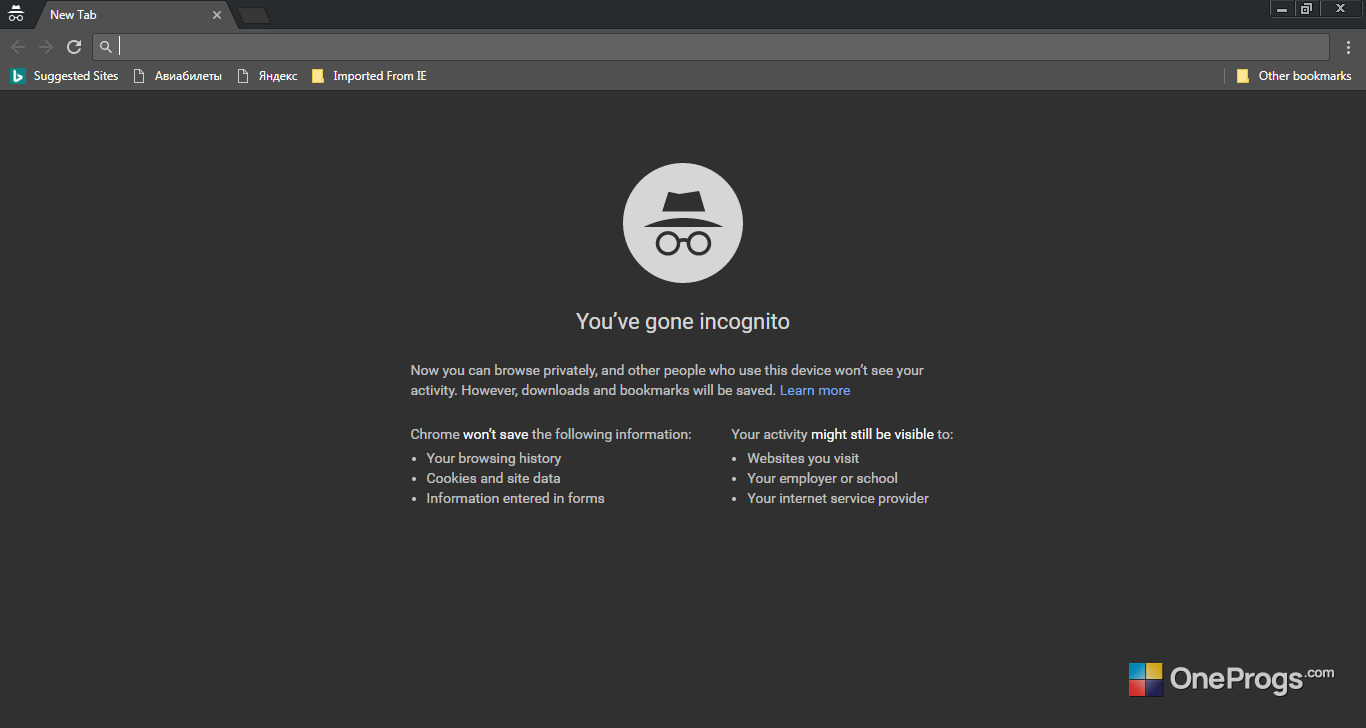Open the Авиабилеты bookmark
This screenshot has width=1366, height=728.
(177, 76)
